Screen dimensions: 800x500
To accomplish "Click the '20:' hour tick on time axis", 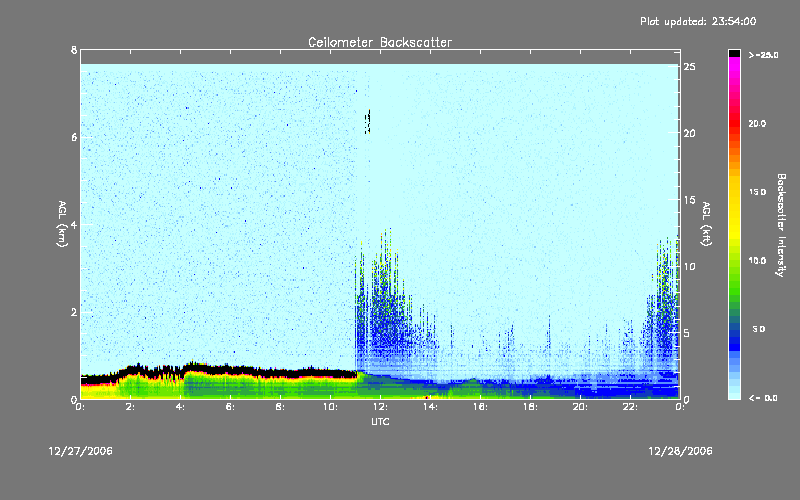I will pyautogui.click(x=580, y=407).
